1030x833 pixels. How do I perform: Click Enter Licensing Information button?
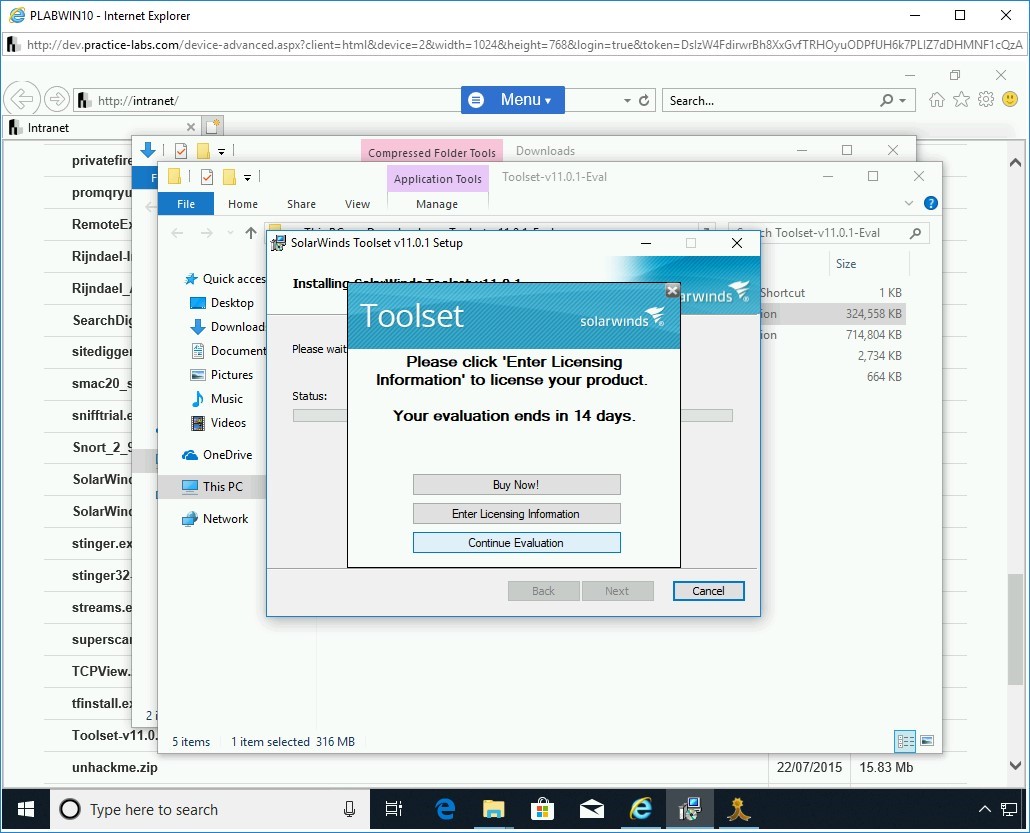(x=516, y=514)
